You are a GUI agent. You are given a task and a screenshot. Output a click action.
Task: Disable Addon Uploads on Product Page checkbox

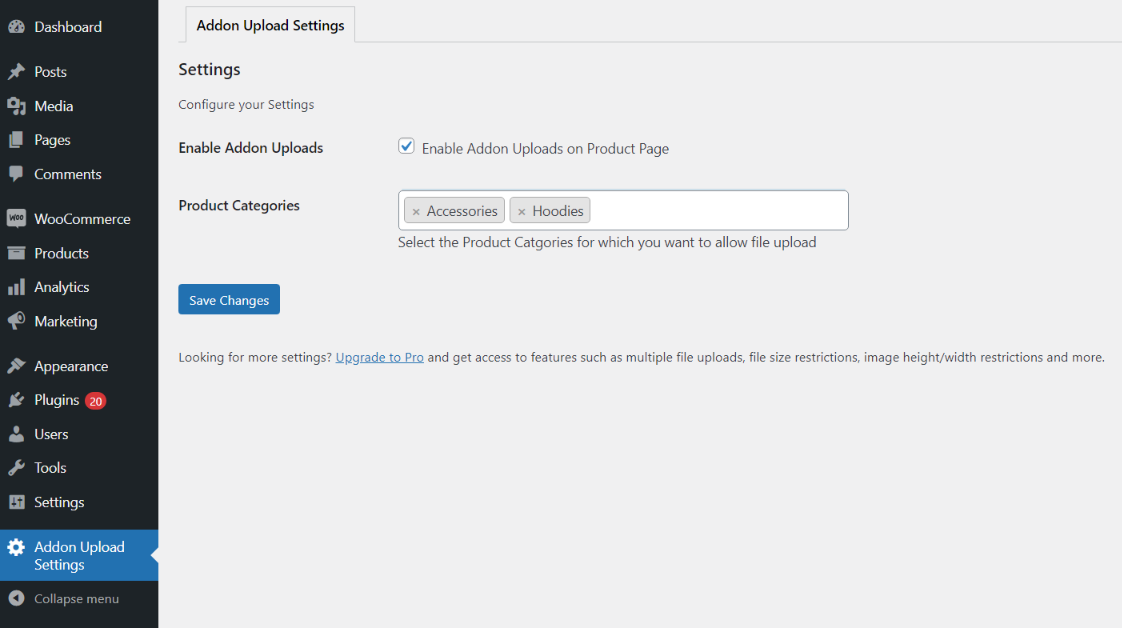(406, 147)
